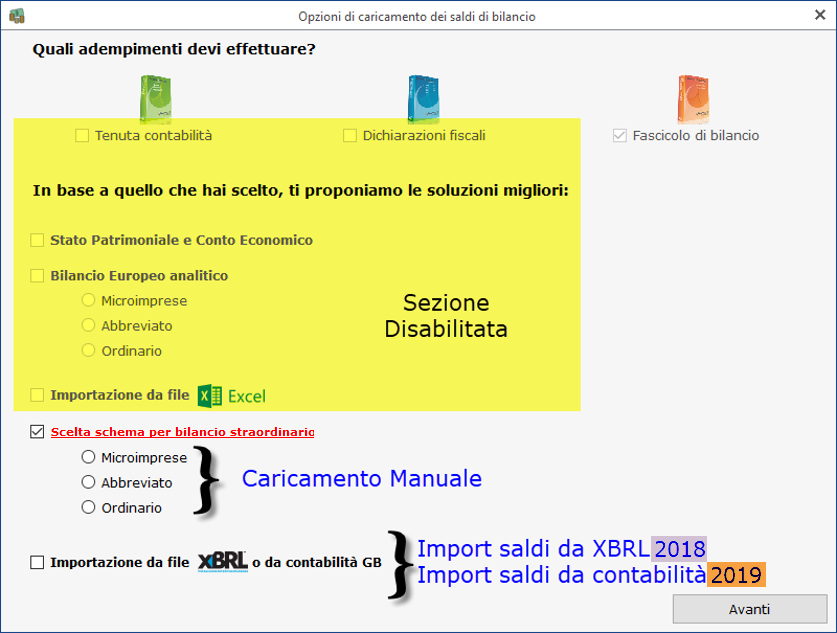Enable Importazione da file XBRL checkbox
The height and width of the screenshot is (633, 837).
click(x=37, y=563)
